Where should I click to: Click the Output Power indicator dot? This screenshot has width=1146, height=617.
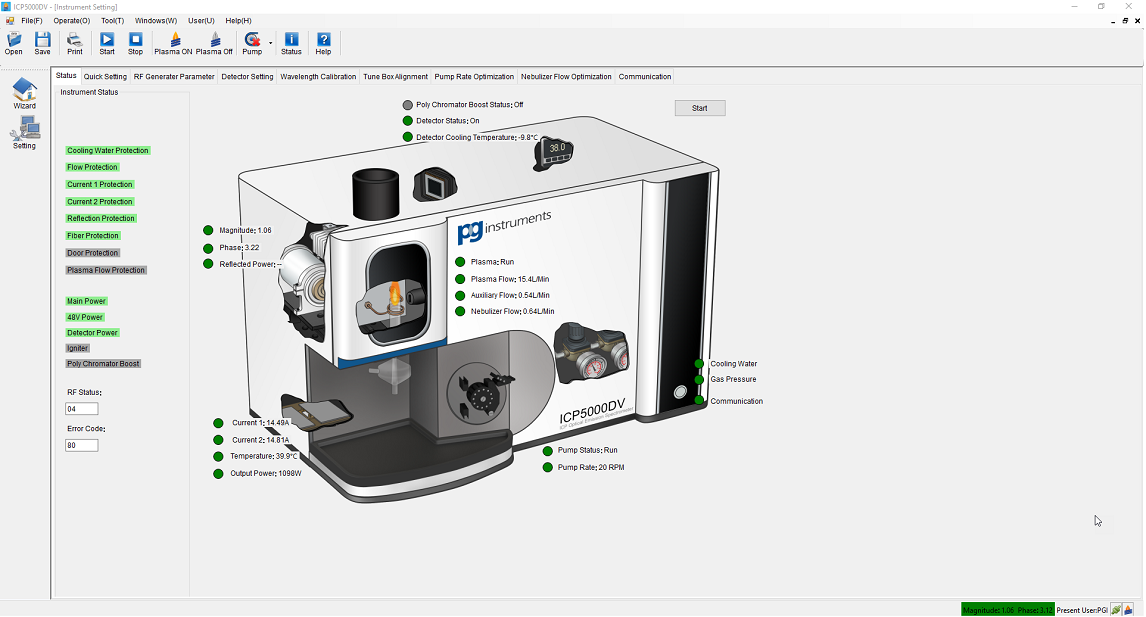click(218, 474)
